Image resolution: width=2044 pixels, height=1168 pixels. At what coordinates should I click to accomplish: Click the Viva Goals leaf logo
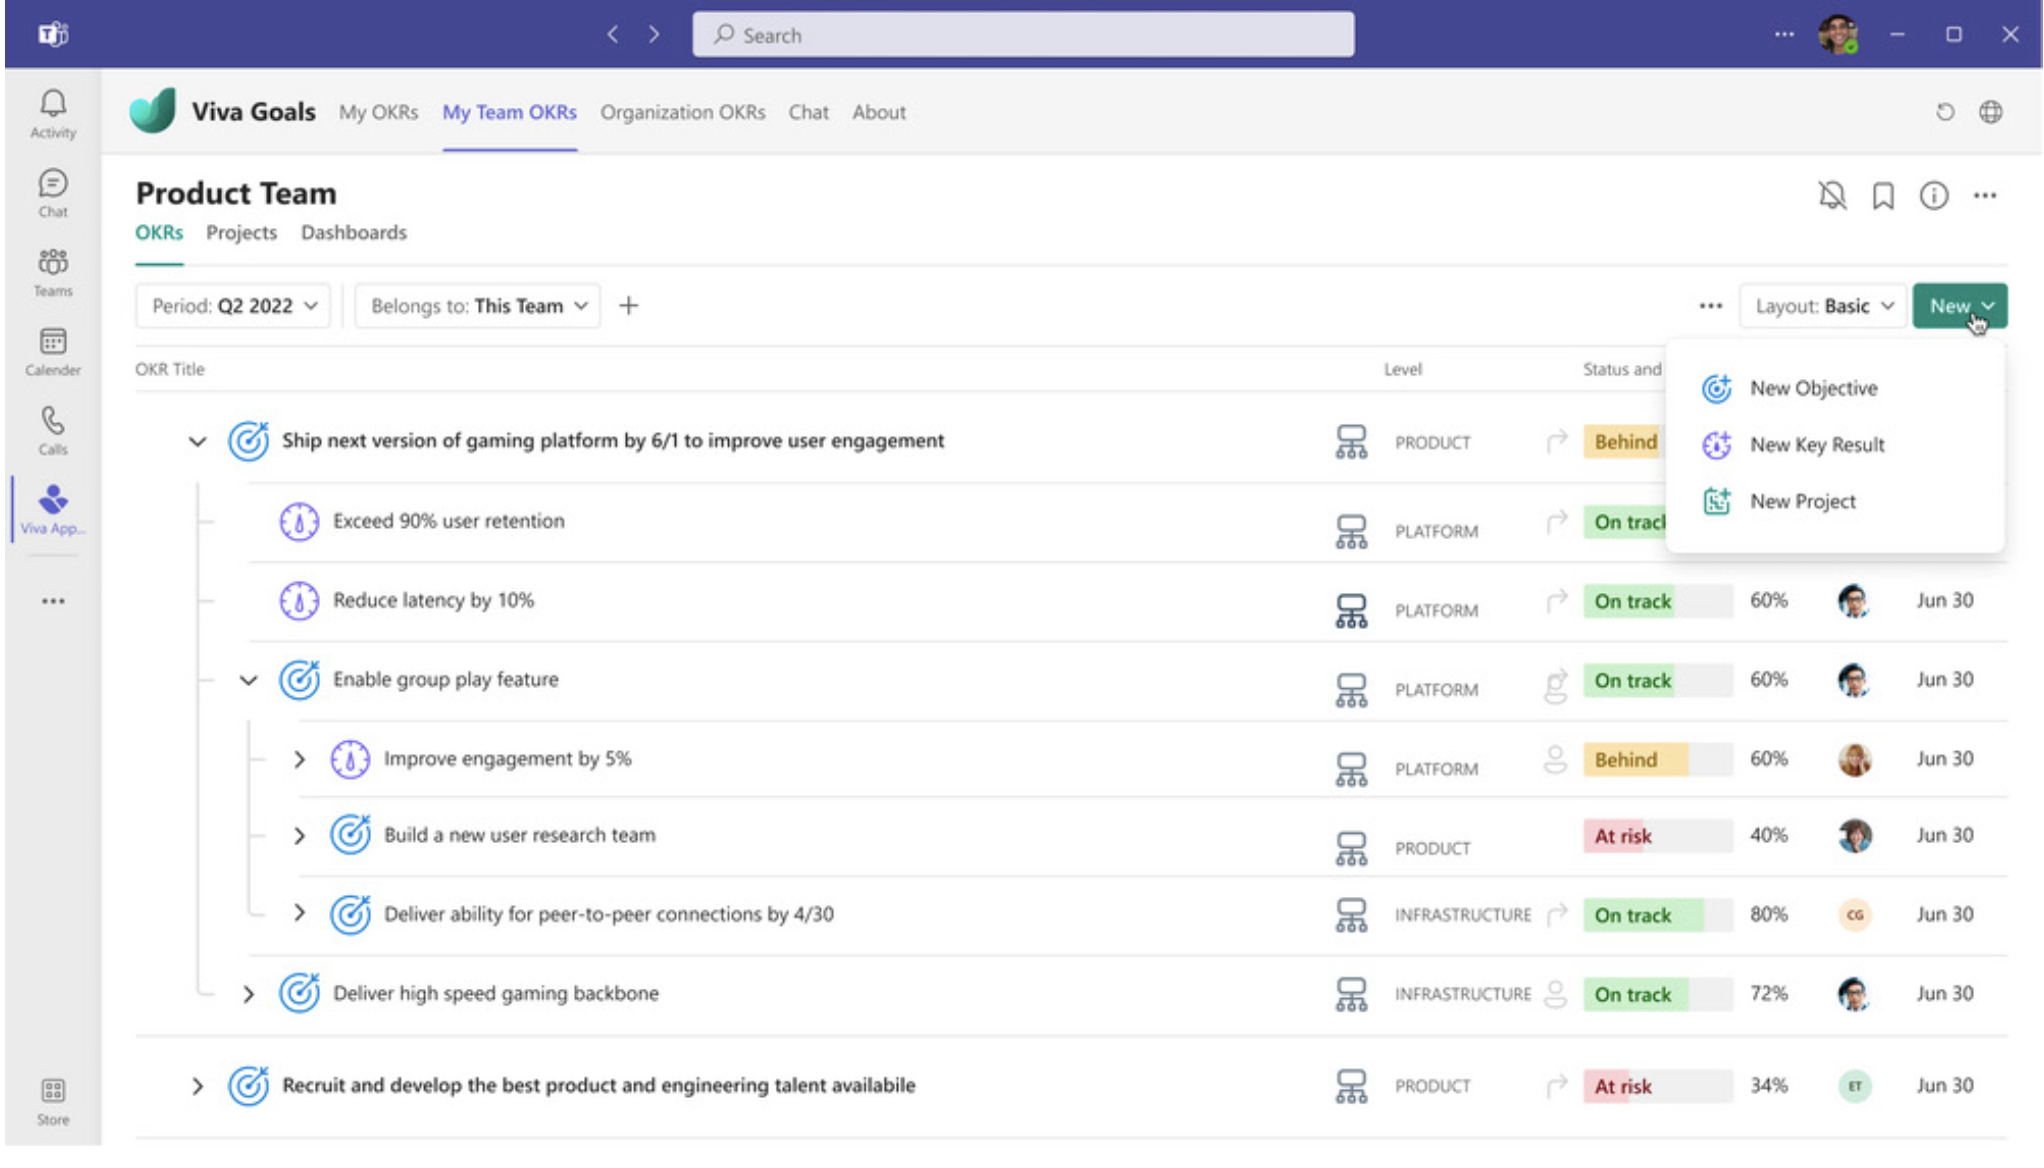pyautogui.click(x=153, y=112)
